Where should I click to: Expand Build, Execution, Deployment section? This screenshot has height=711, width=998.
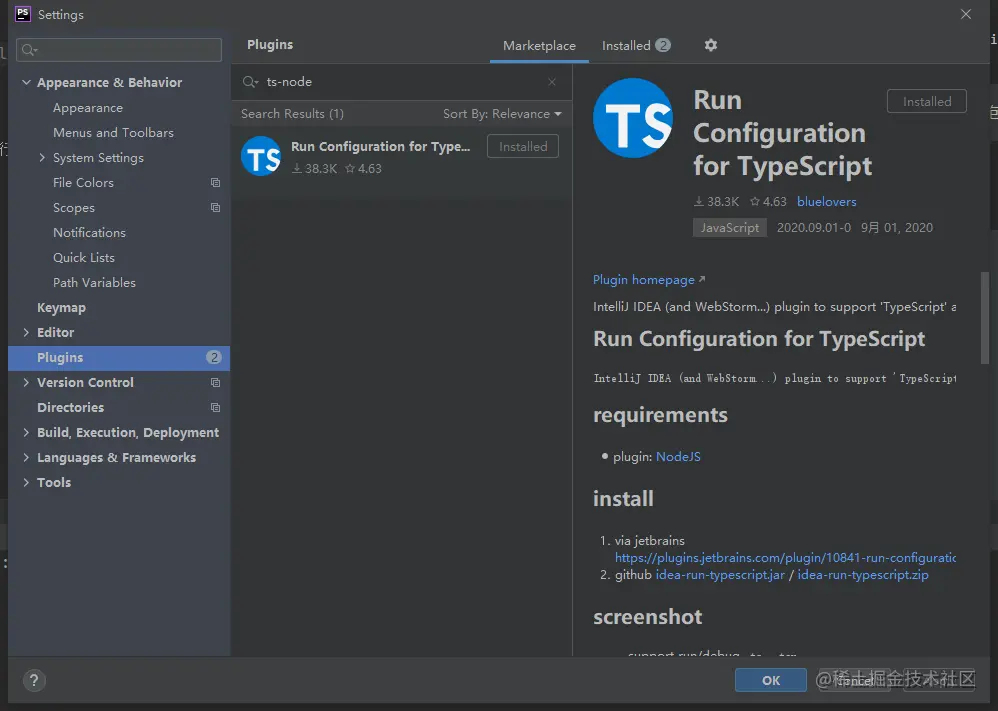tap(26, 432)
